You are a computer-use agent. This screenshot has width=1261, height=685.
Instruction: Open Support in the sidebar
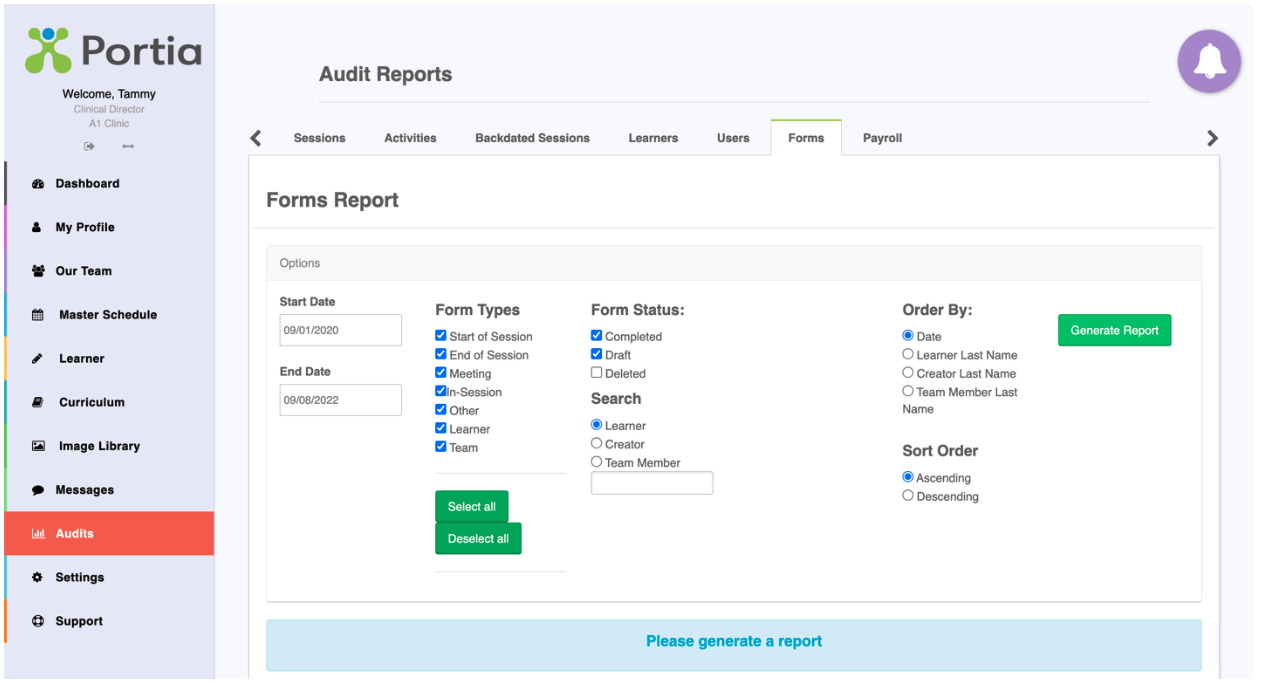[x=109, y=621]
